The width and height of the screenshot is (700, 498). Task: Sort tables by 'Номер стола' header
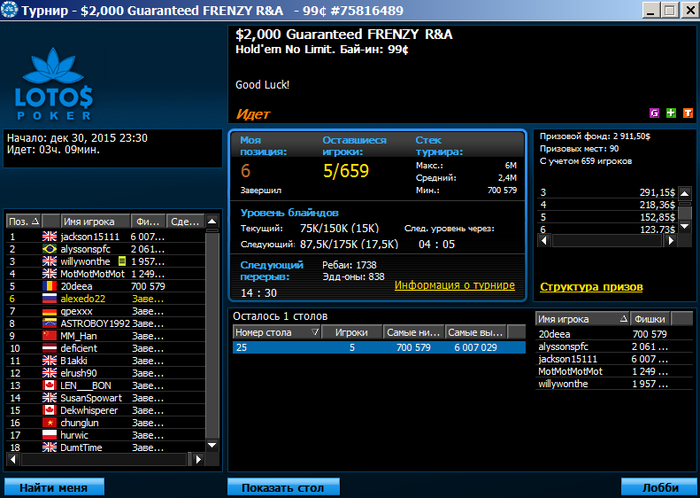point(277,332)
